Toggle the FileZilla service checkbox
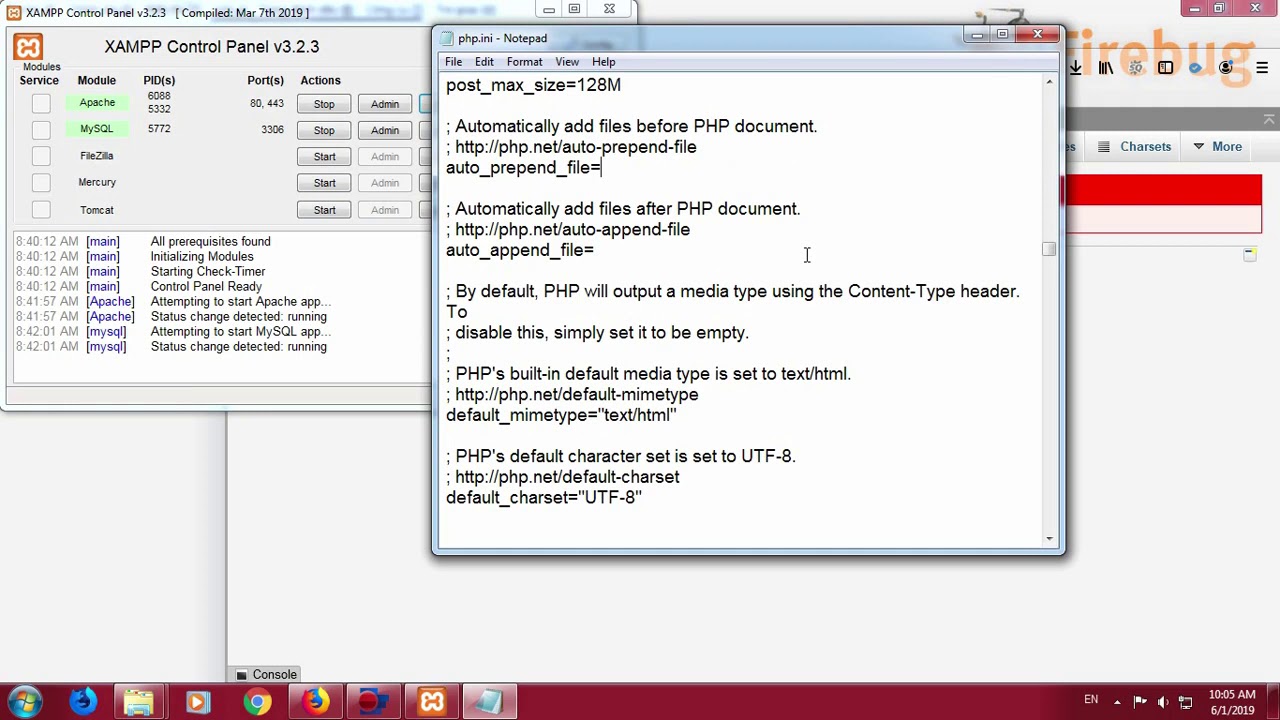The width and height of the screenshot is (1280, 720). point(41,156)
